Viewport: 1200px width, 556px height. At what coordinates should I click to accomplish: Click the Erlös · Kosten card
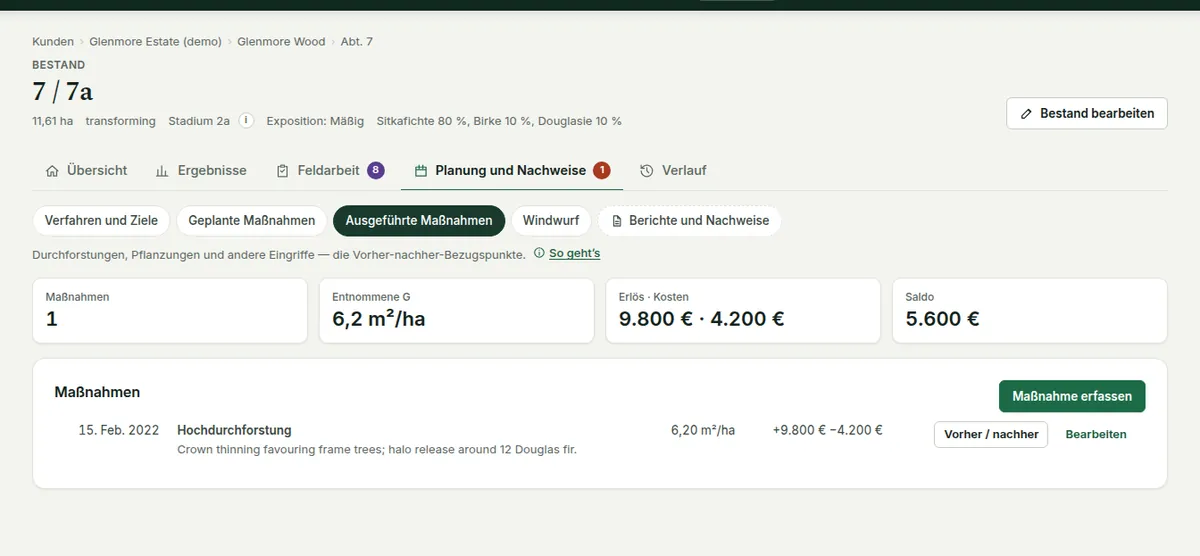[x=743, y=311]
